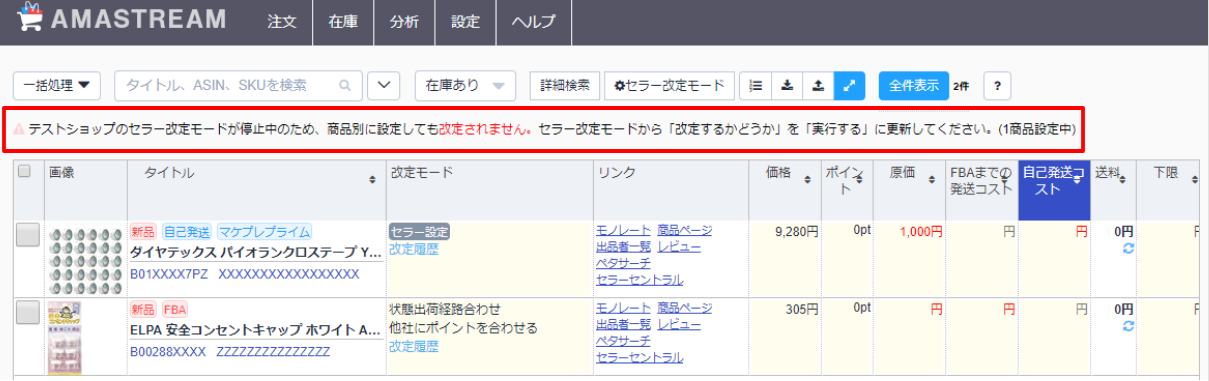The width and height of the screenshot is (1209, 381).
Task: Toggle the select-all checkbox in header
Action: [x=25, y=170]
